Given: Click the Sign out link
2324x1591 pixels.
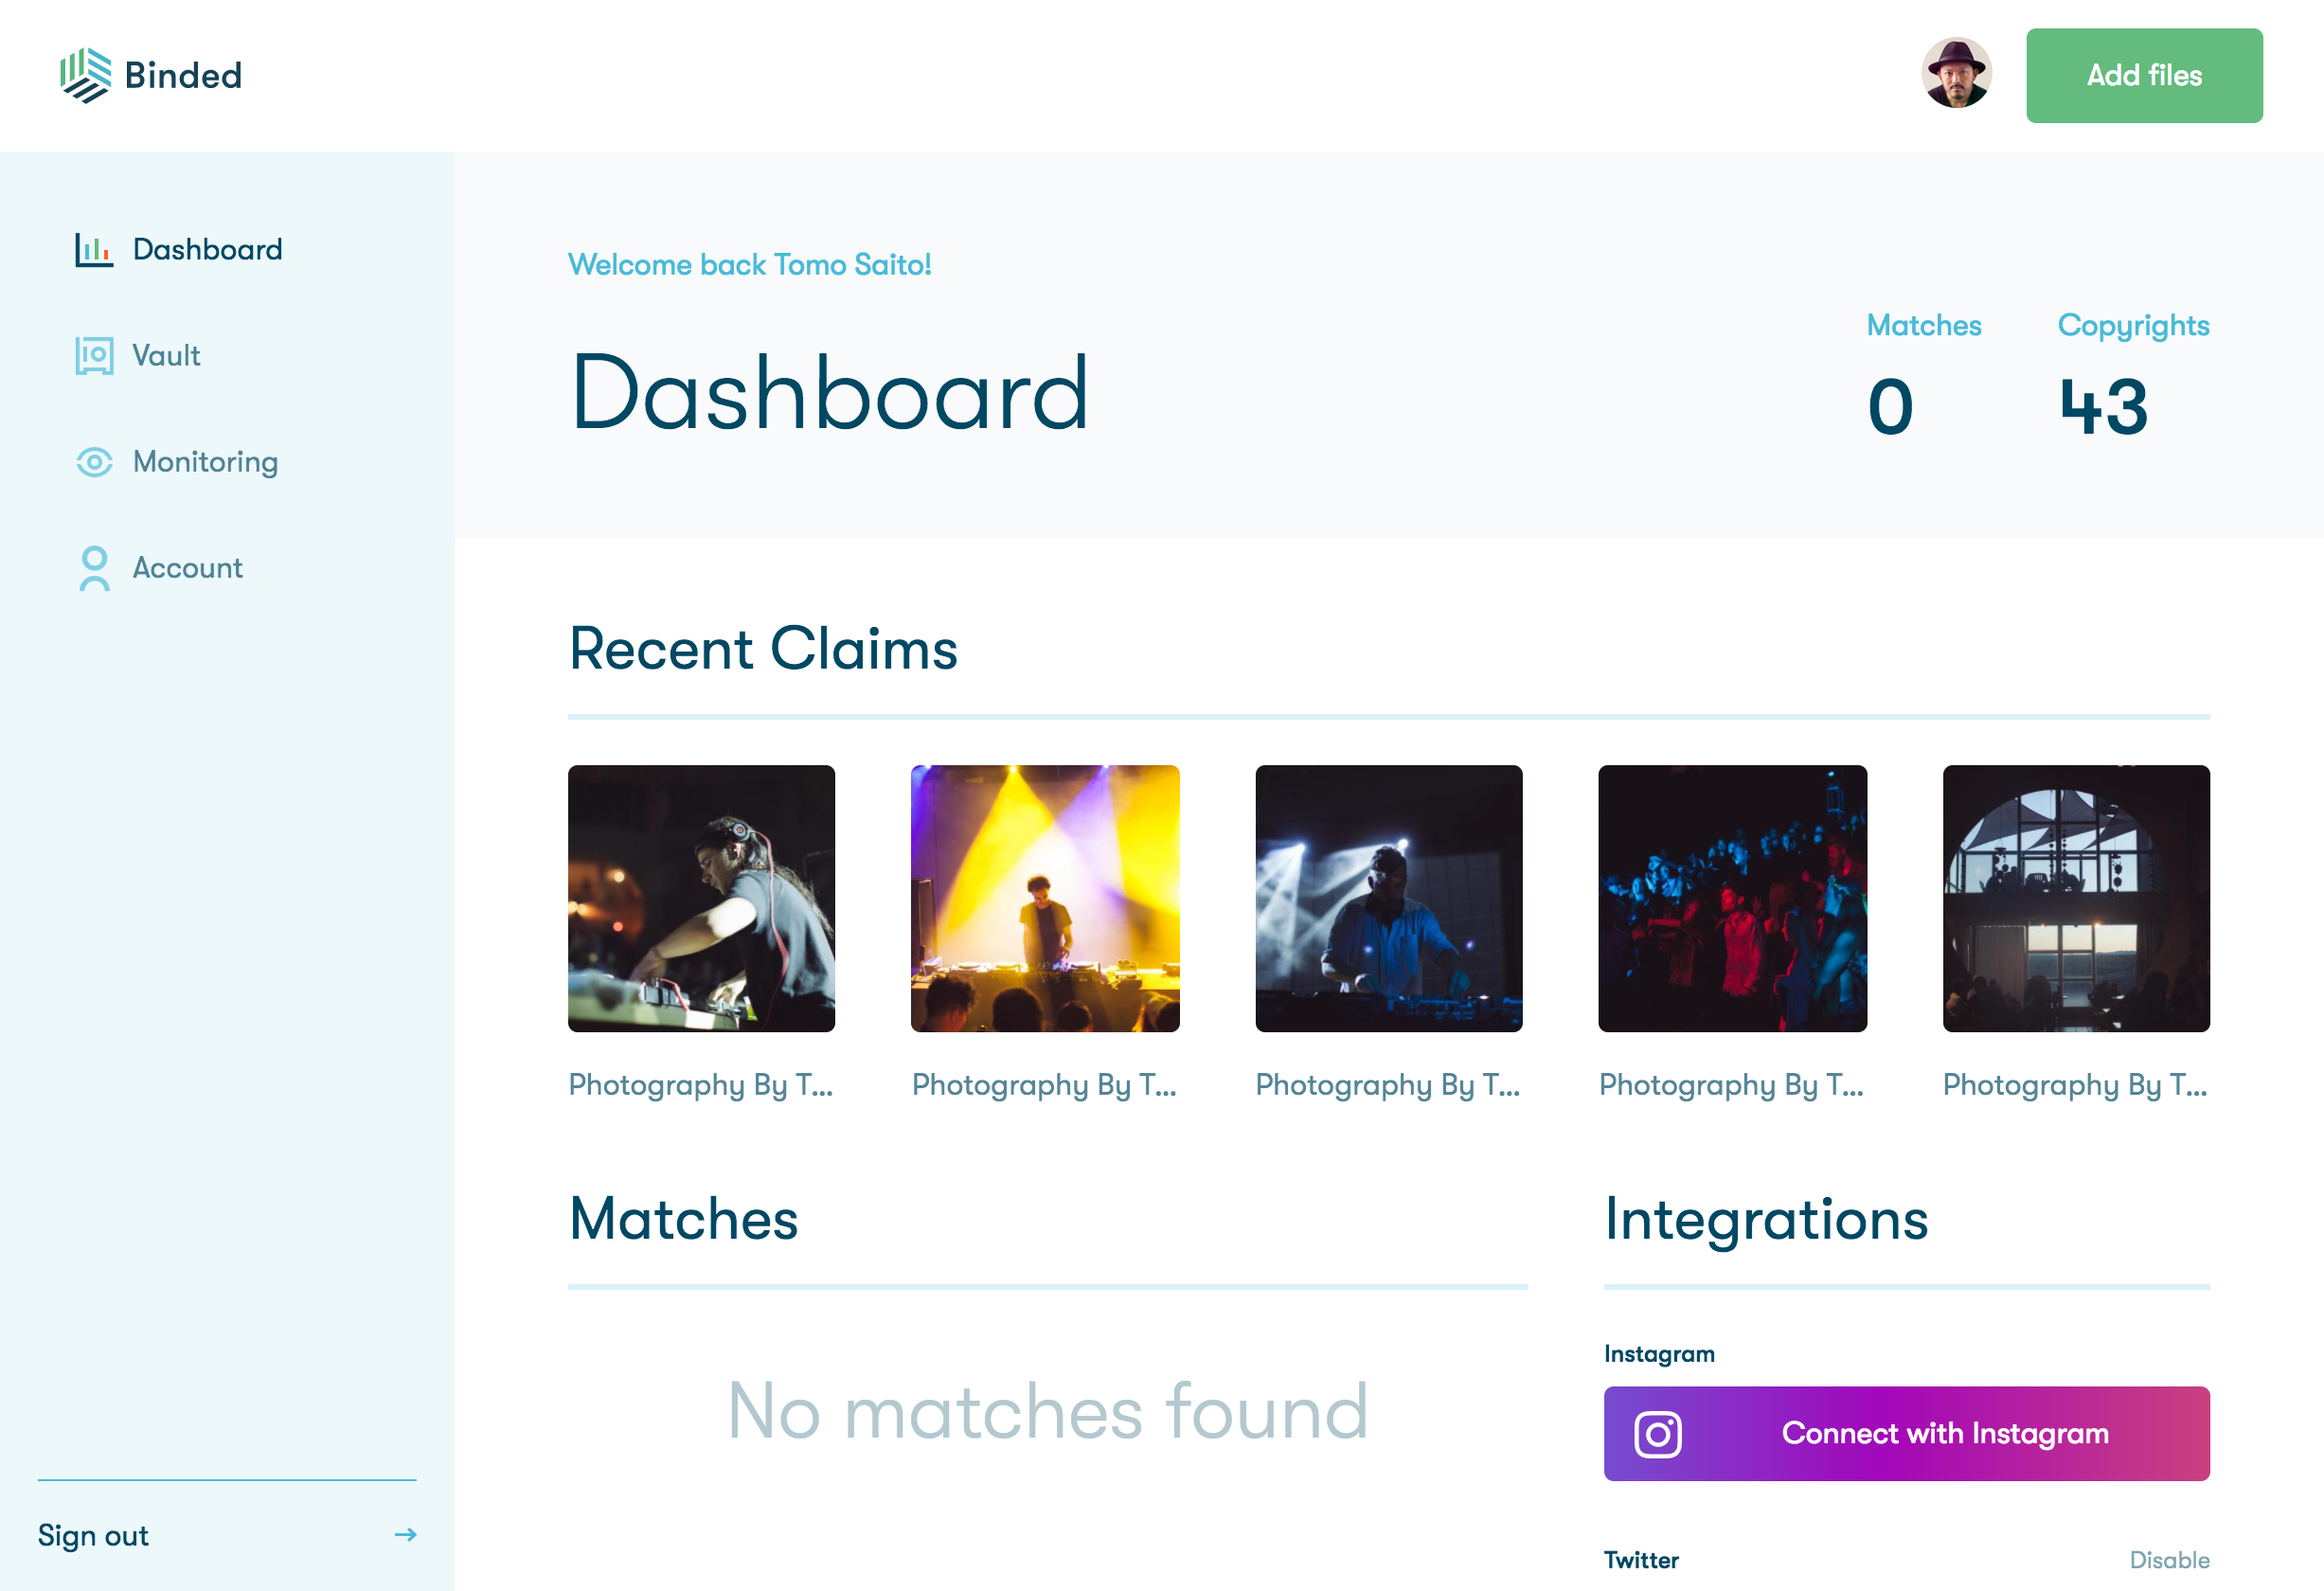Looking at the screenshot, I should coord(93,1535).
